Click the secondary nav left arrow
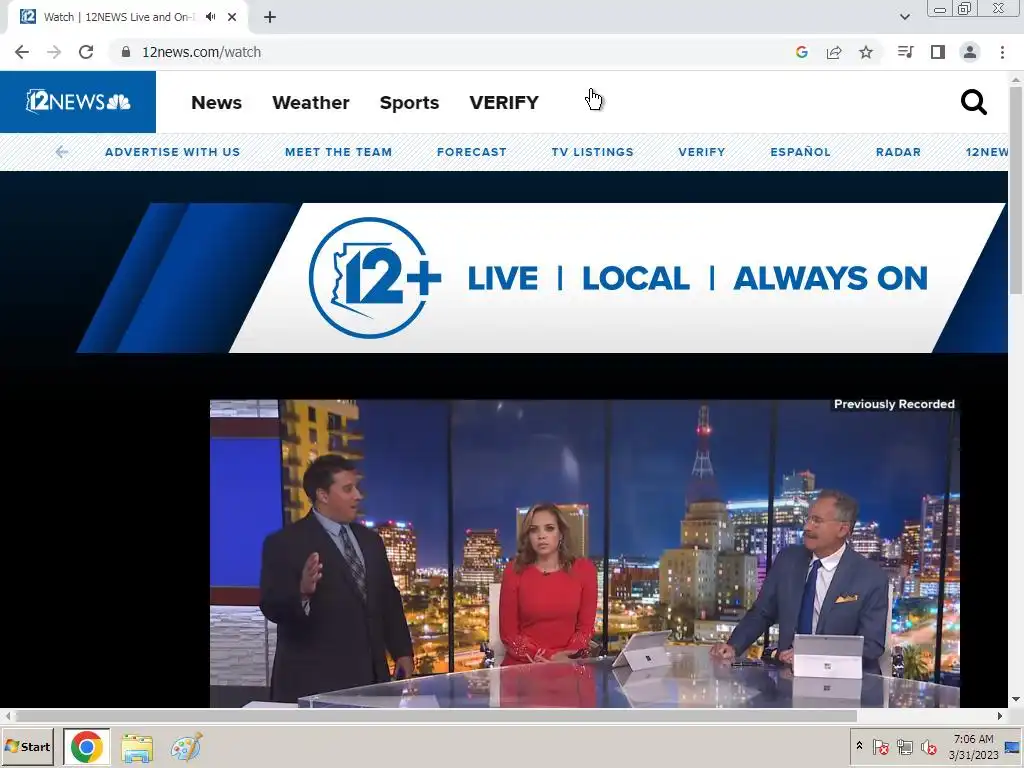This screenshot has width=1024, height=768. (x=61, y=152)
